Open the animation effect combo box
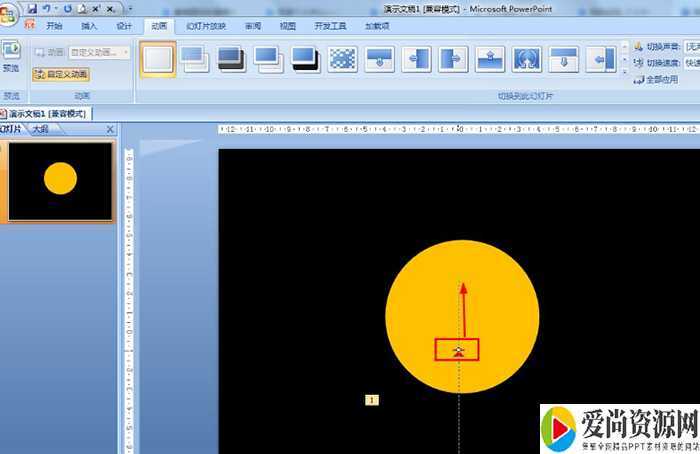The width and height of the screenshot is (700, 454). click(x=98, y=52)
